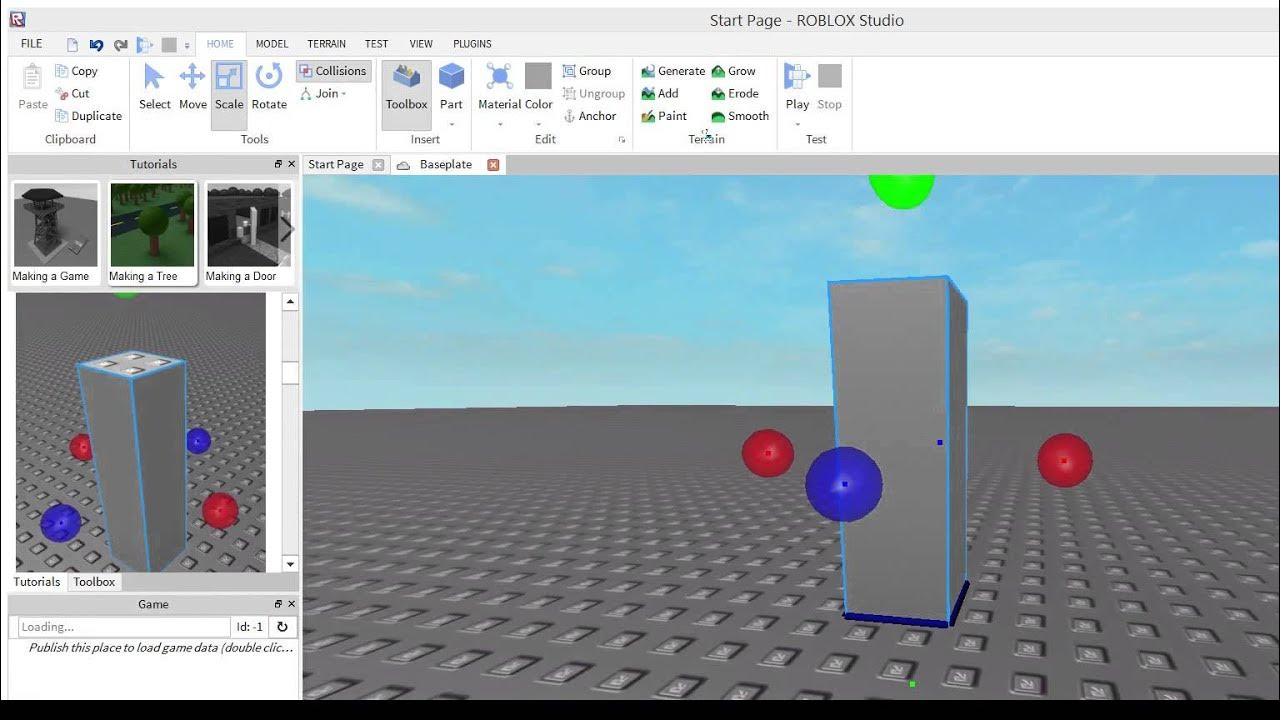Viewport: 1280px width, 720px height.
Task: Open the Edit group dialog launcher
Action: [x=621, y=140]
